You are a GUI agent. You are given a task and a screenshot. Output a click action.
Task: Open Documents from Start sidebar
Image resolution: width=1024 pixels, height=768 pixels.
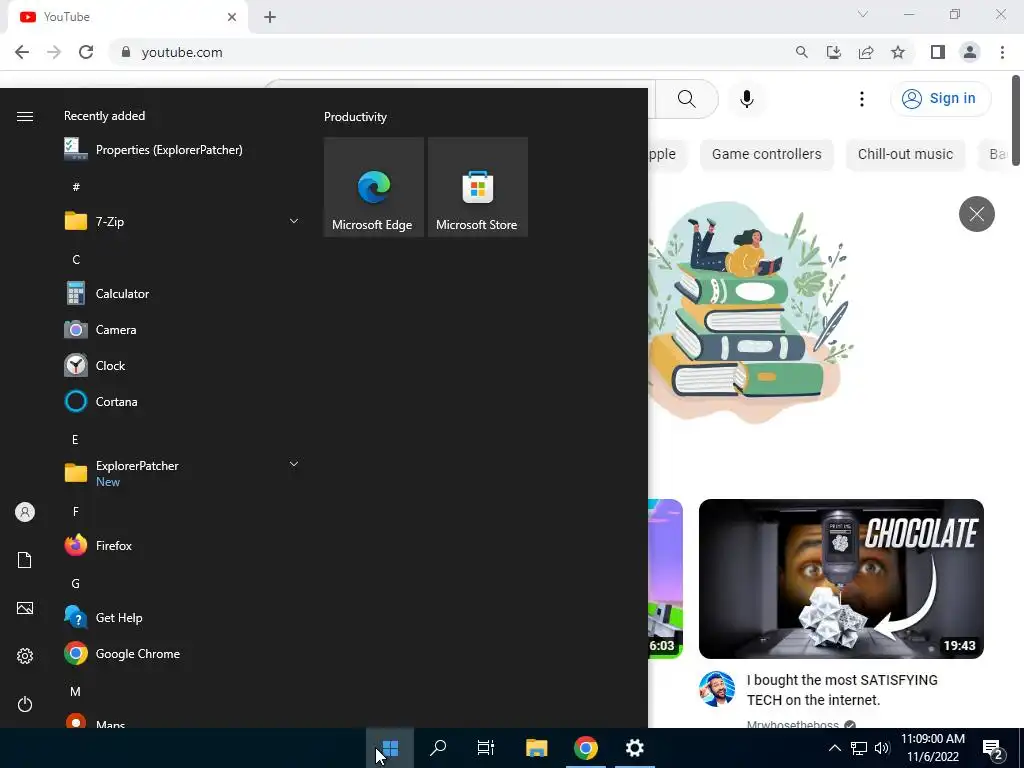click(x=25, y=560)
